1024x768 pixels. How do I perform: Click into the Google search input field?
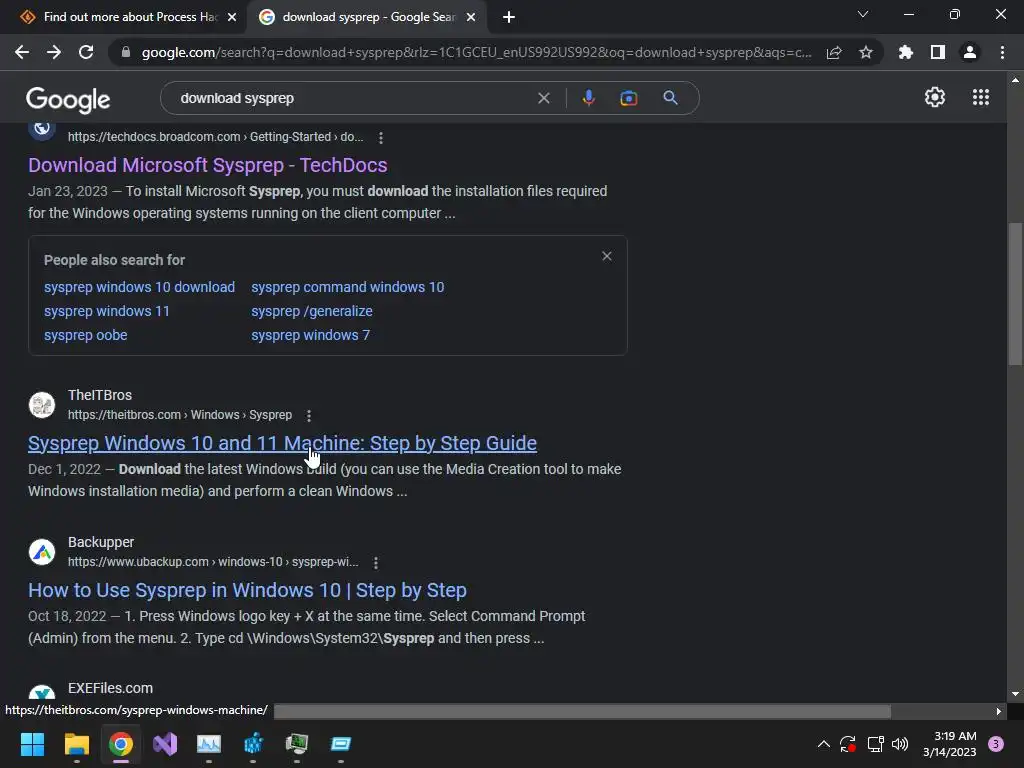(x=353, y=98)
